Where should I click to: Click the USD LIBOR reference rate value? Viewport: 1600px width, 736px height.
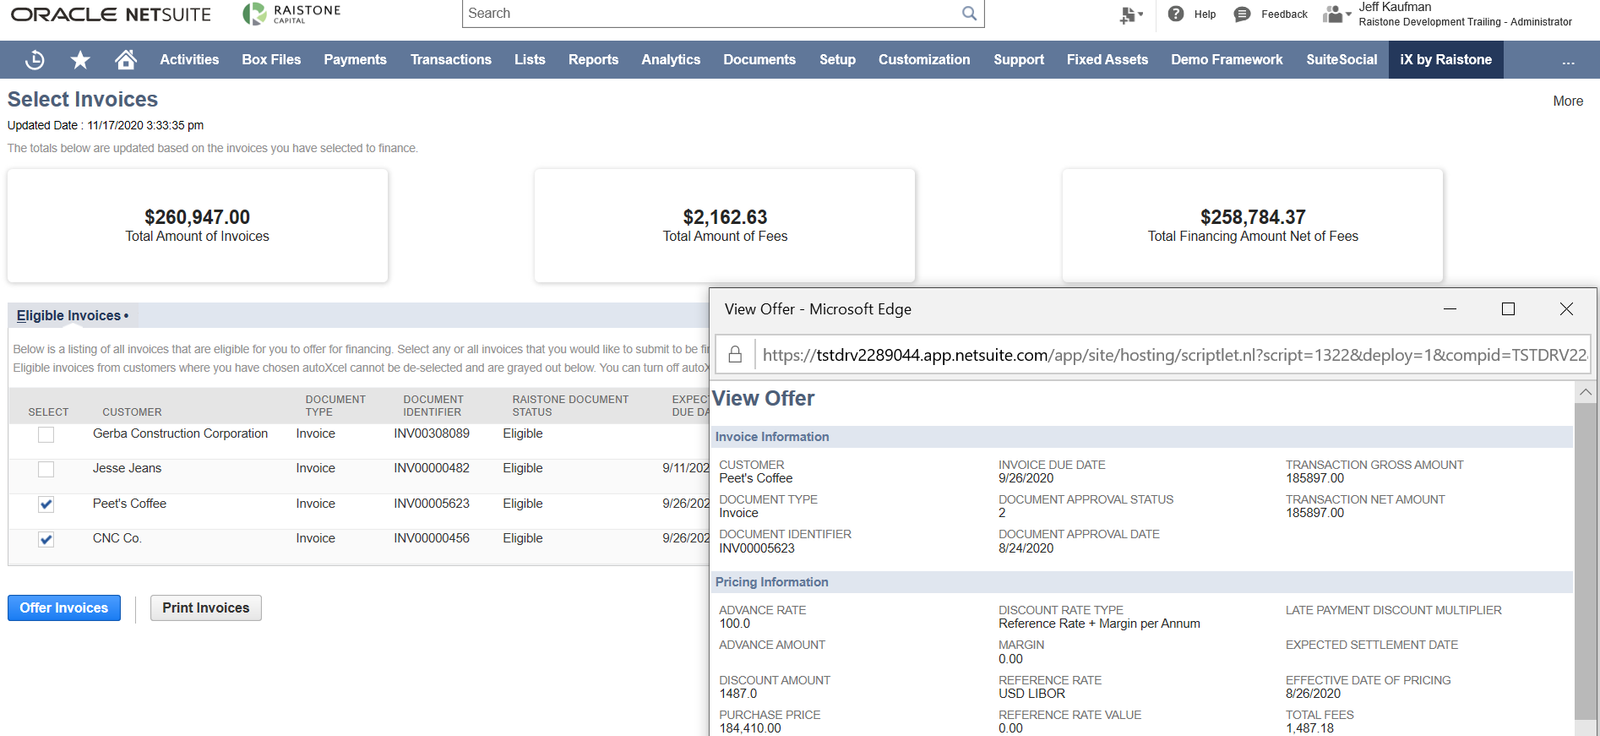1031,694
